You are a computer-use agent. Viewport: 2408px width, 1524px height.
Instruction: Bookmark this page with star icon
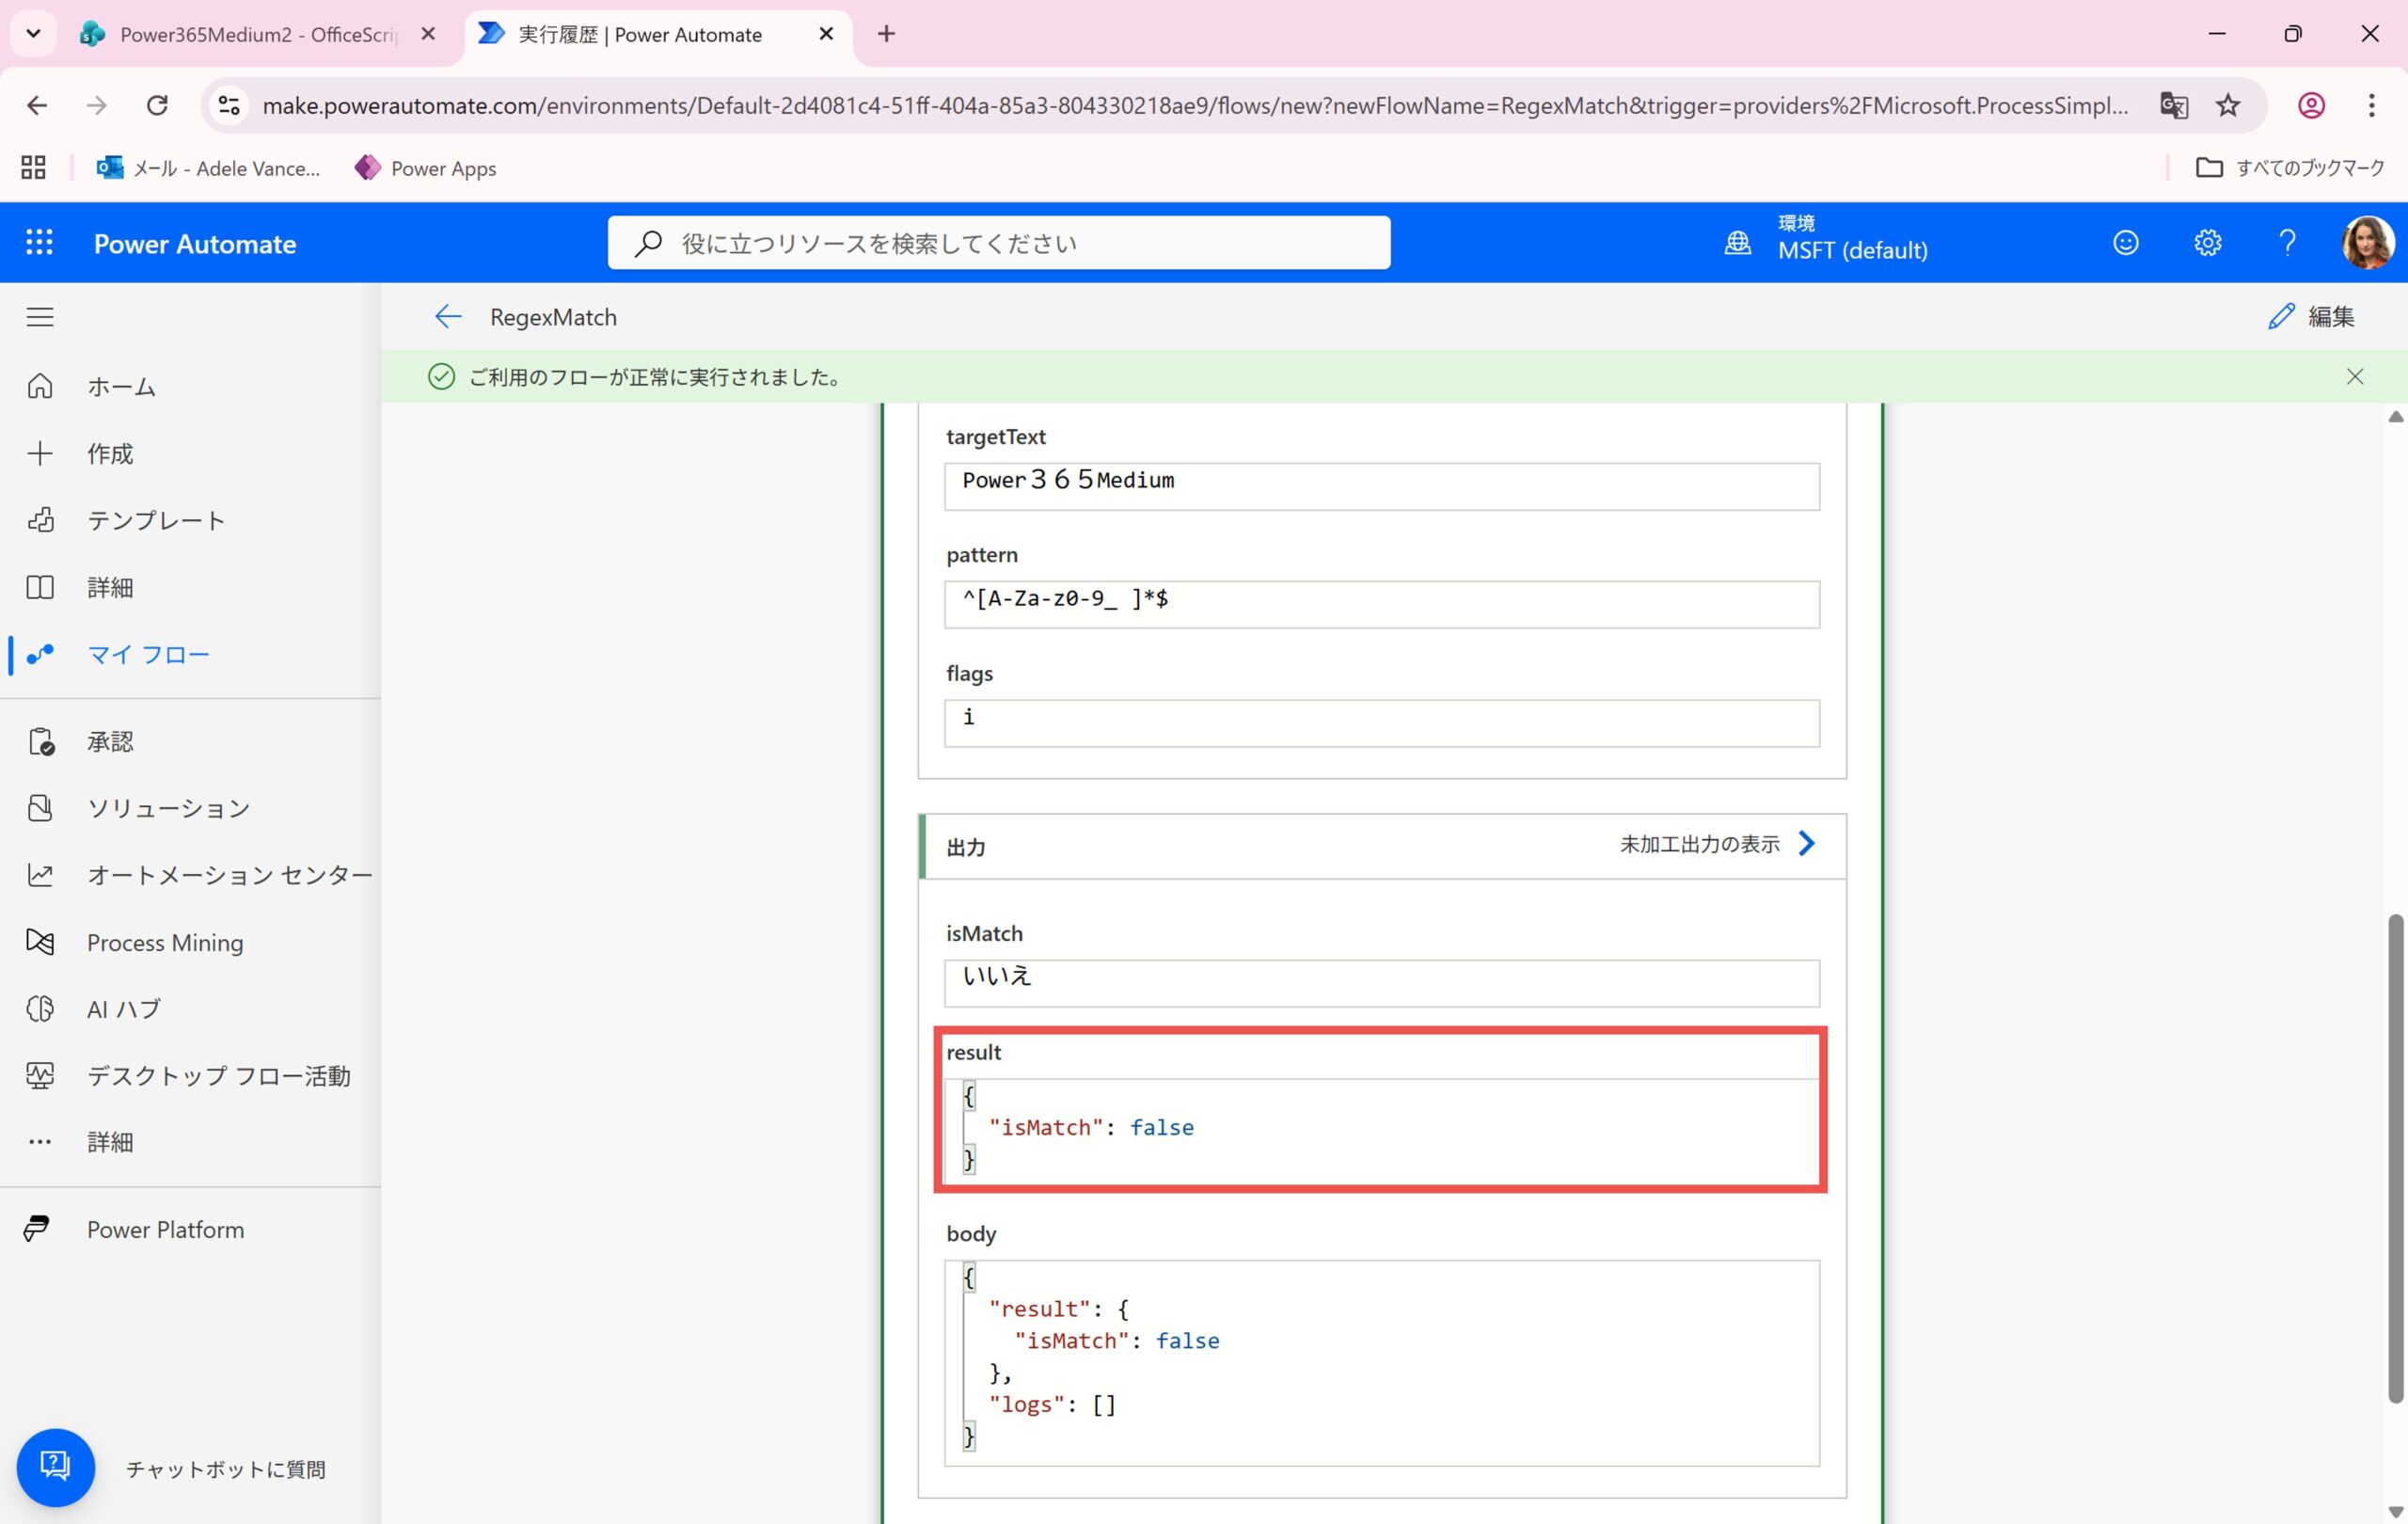2228,105
